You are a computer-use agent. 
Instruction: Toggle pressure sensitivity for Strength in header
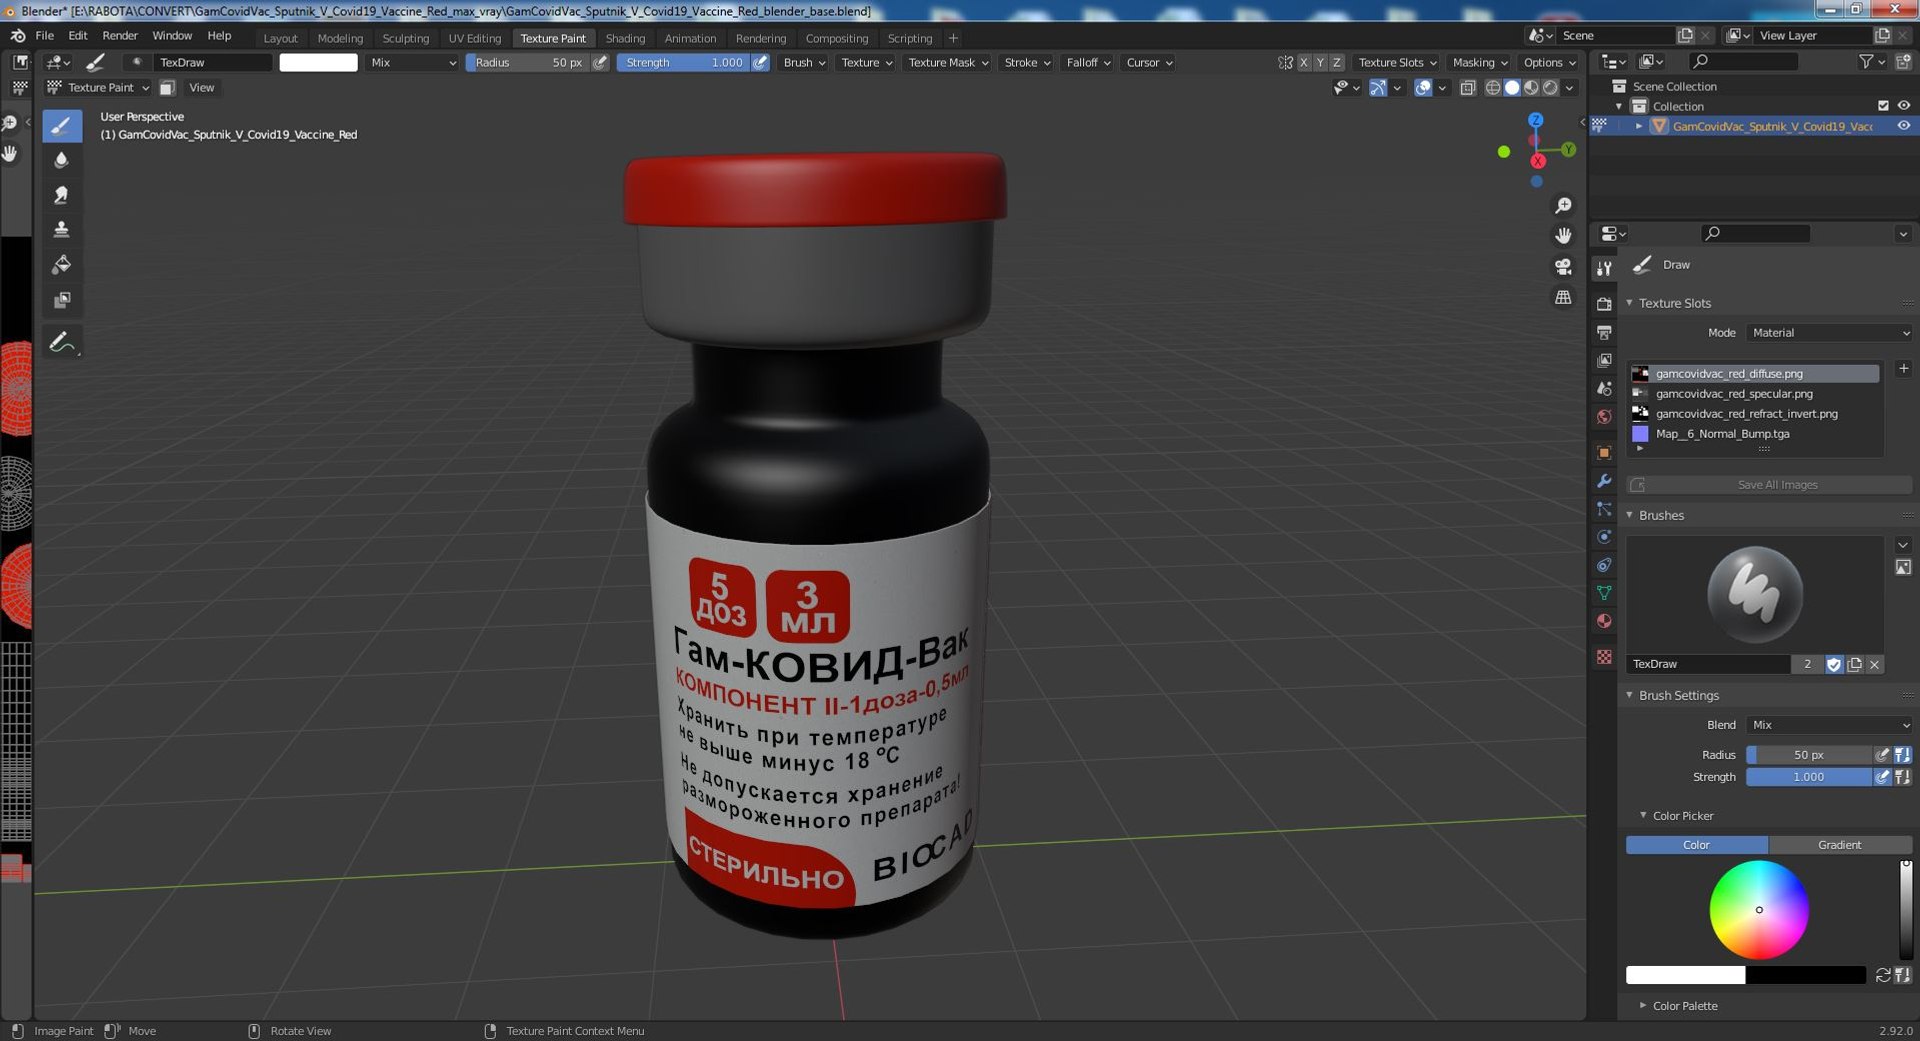pos(761,62)
